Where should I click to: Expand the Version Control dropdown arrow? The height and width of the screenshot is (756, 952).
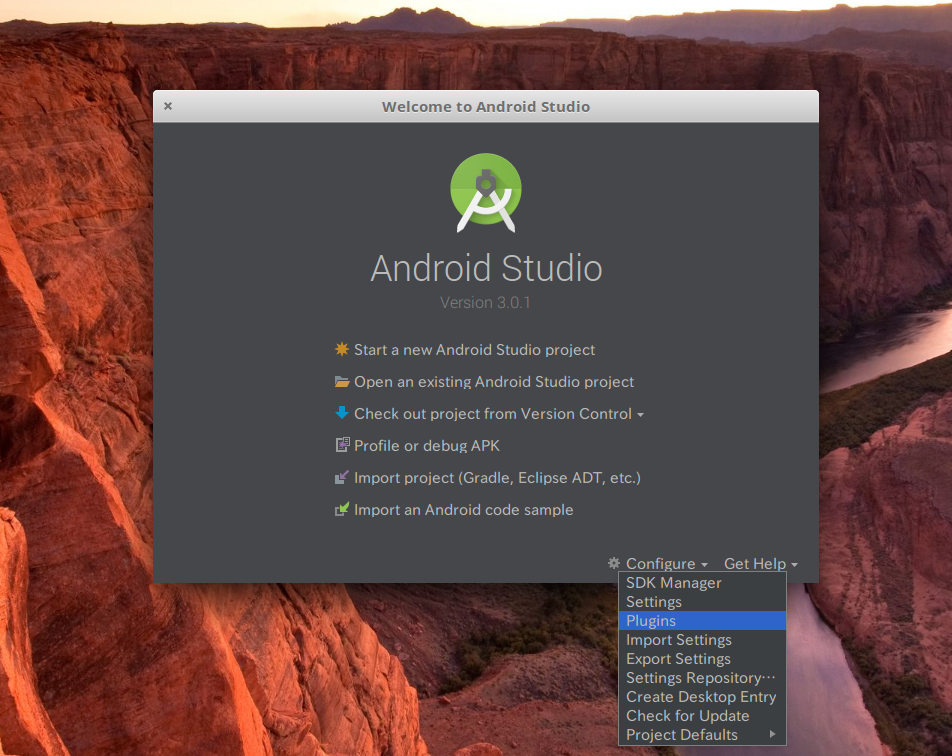pos(640,415)
